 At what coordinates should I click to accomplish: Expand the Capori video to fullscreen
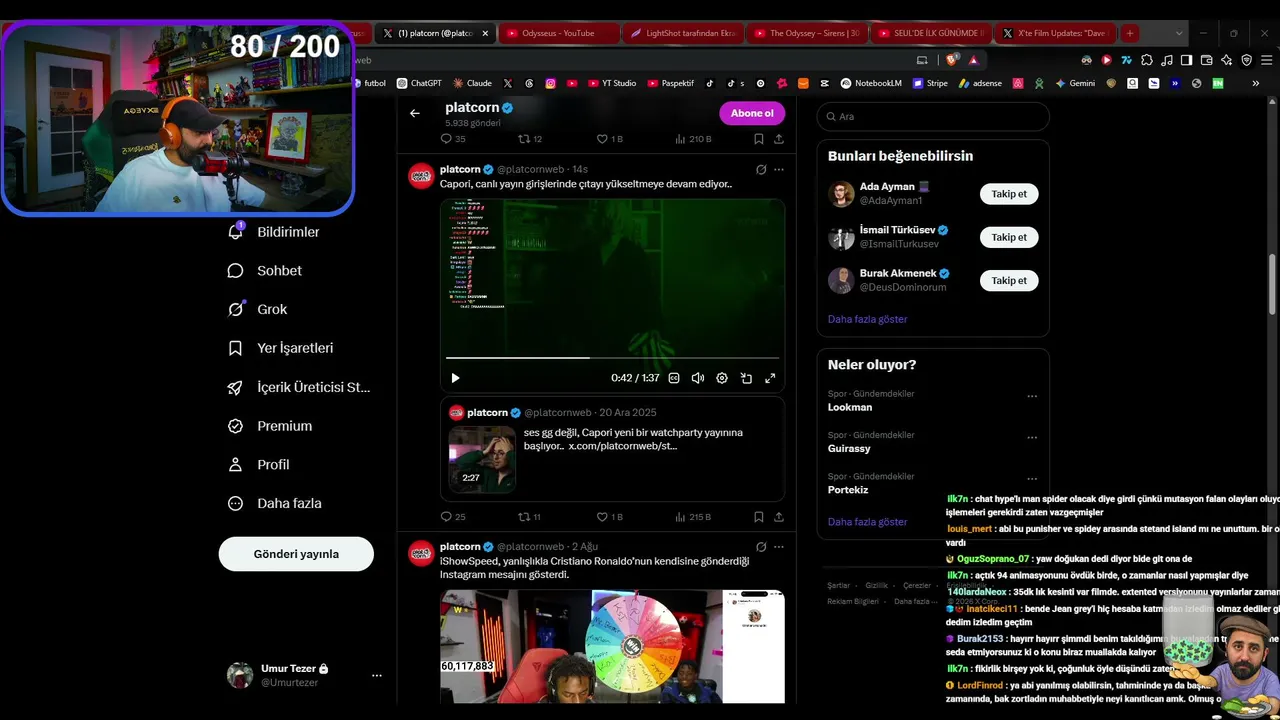tap(770, 378)
